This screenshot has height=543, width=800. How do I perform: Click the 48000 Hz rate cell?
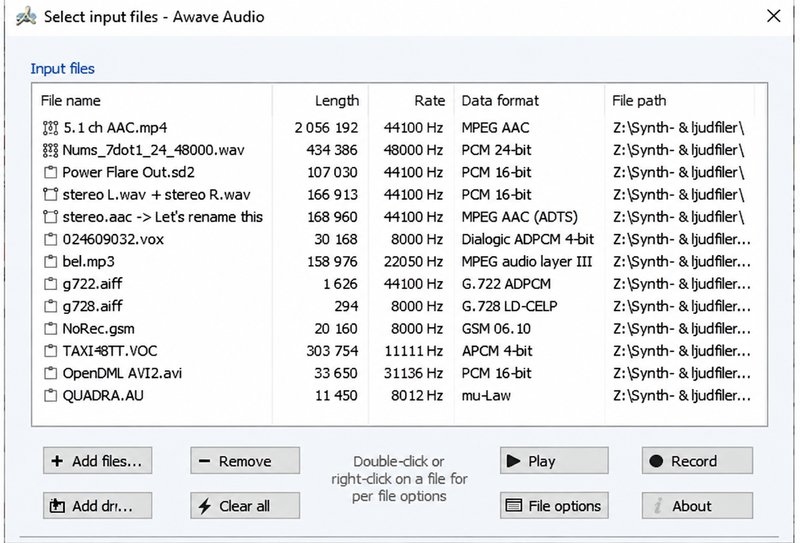coord(413,150)
